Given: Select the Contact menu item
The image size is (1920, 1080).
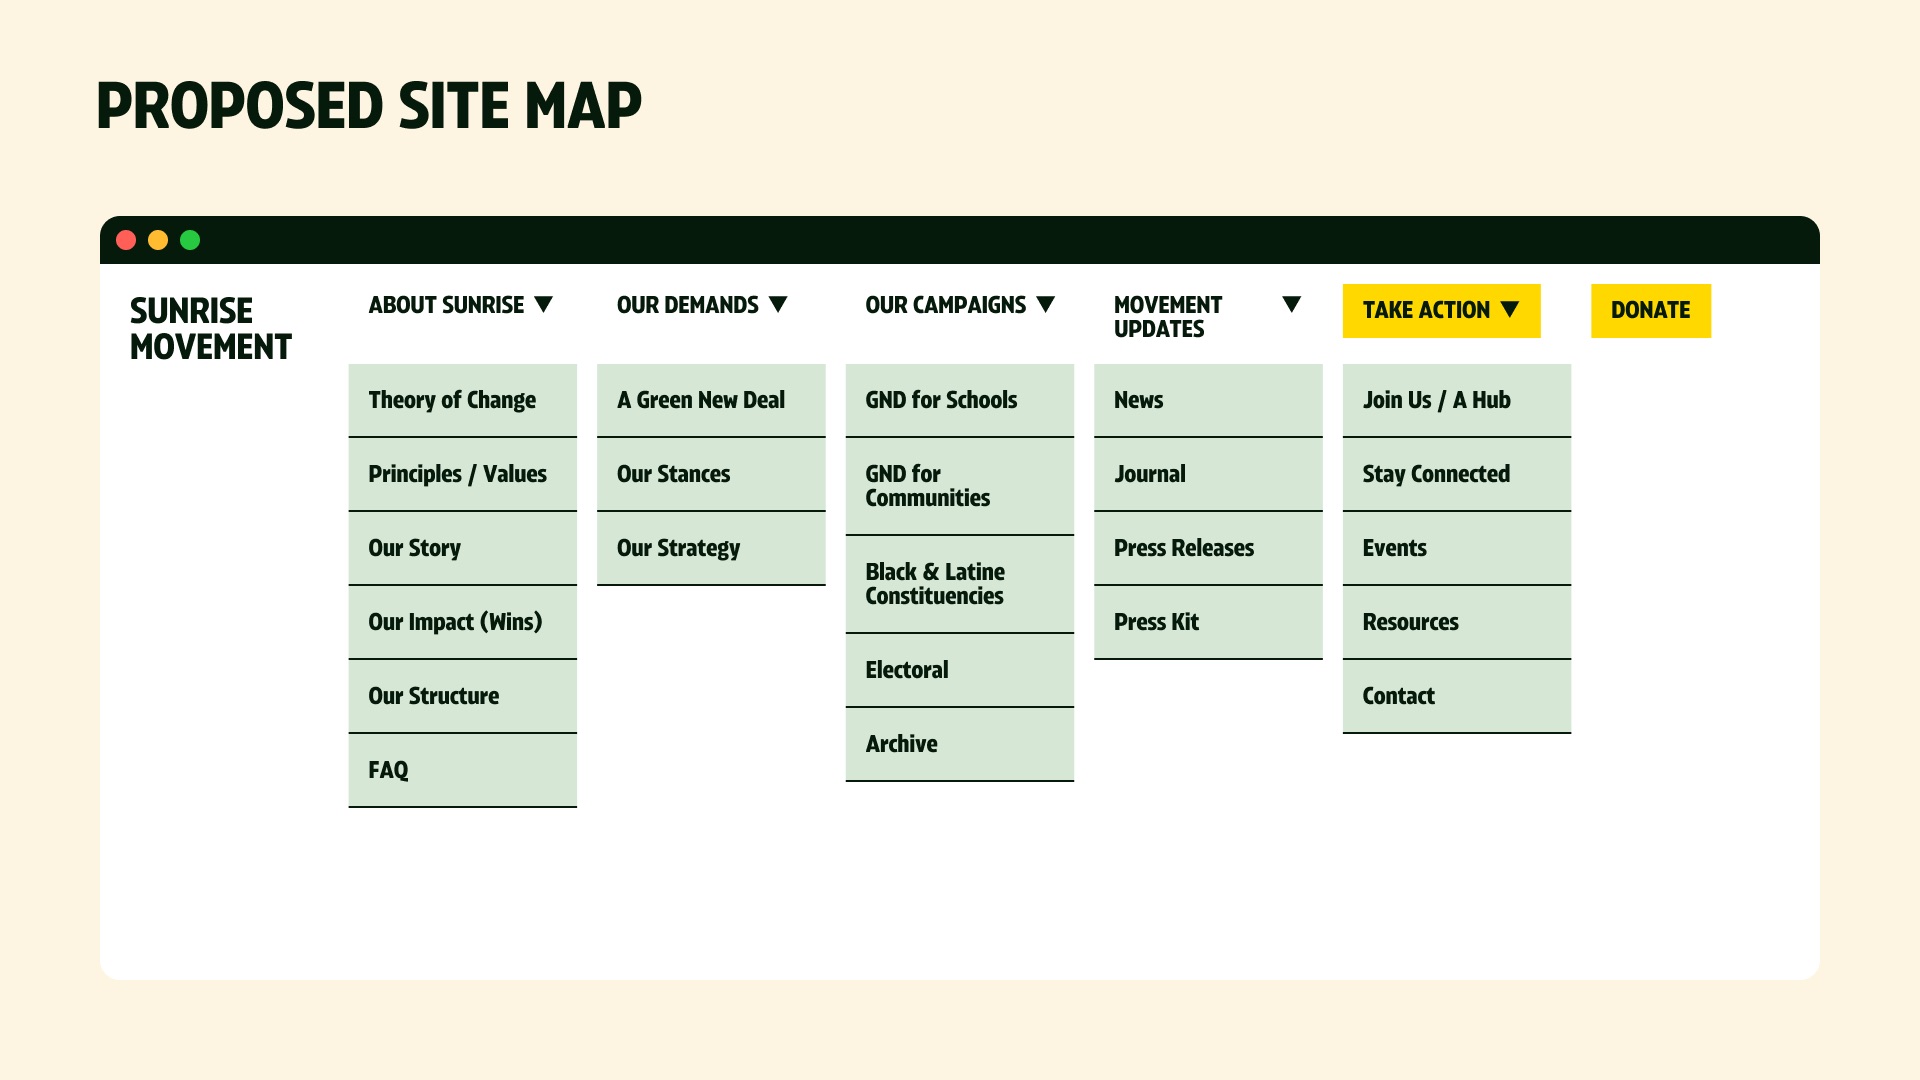Looking at the screenshot, I should pyautogui.click(x=1457, y=696).
